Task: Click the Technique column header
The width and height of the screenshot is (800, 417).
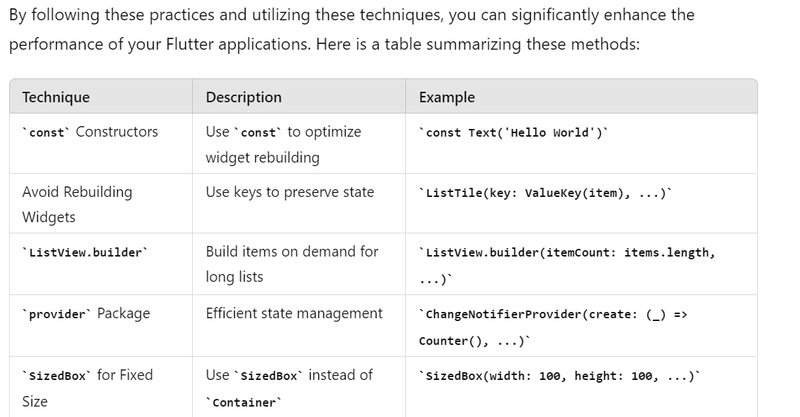Action: pyautogui.click(x=56, y=97)
